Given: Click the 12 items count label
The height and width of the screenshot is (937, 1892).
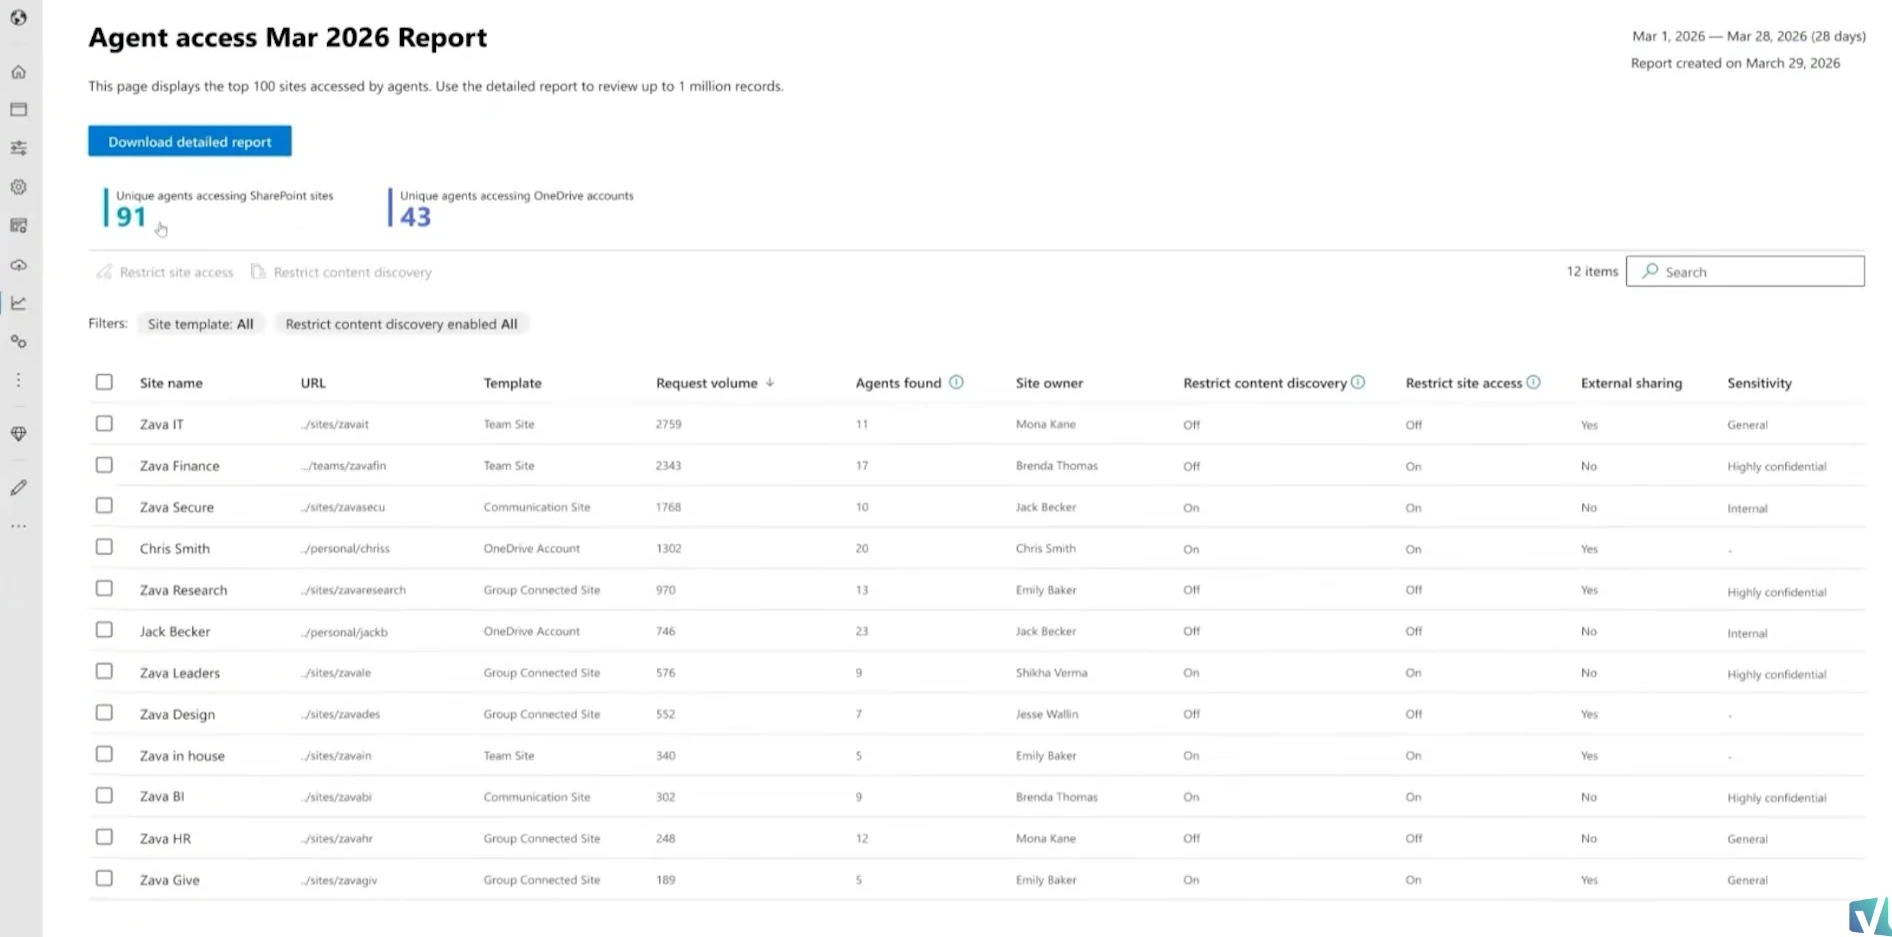Looking at the screenshot, I should point(1592,271).
